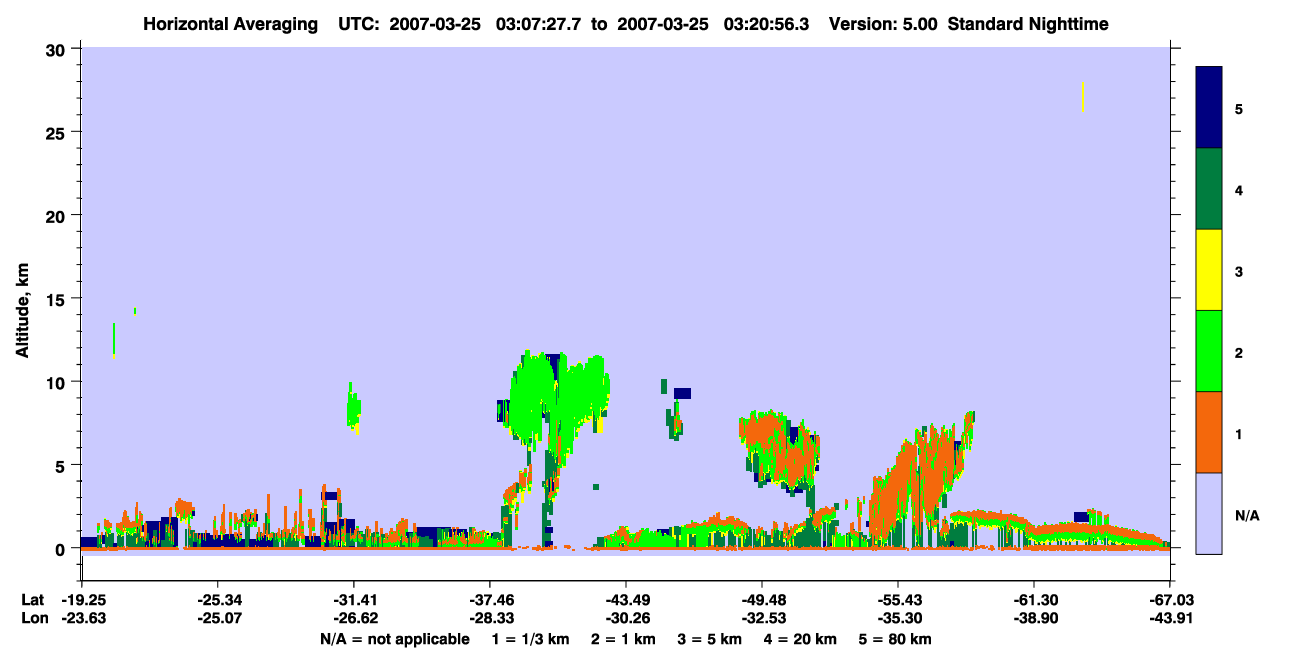
Task: Click latitude value -67.03
Action: pyautogui.click(x=1170, y=600)
